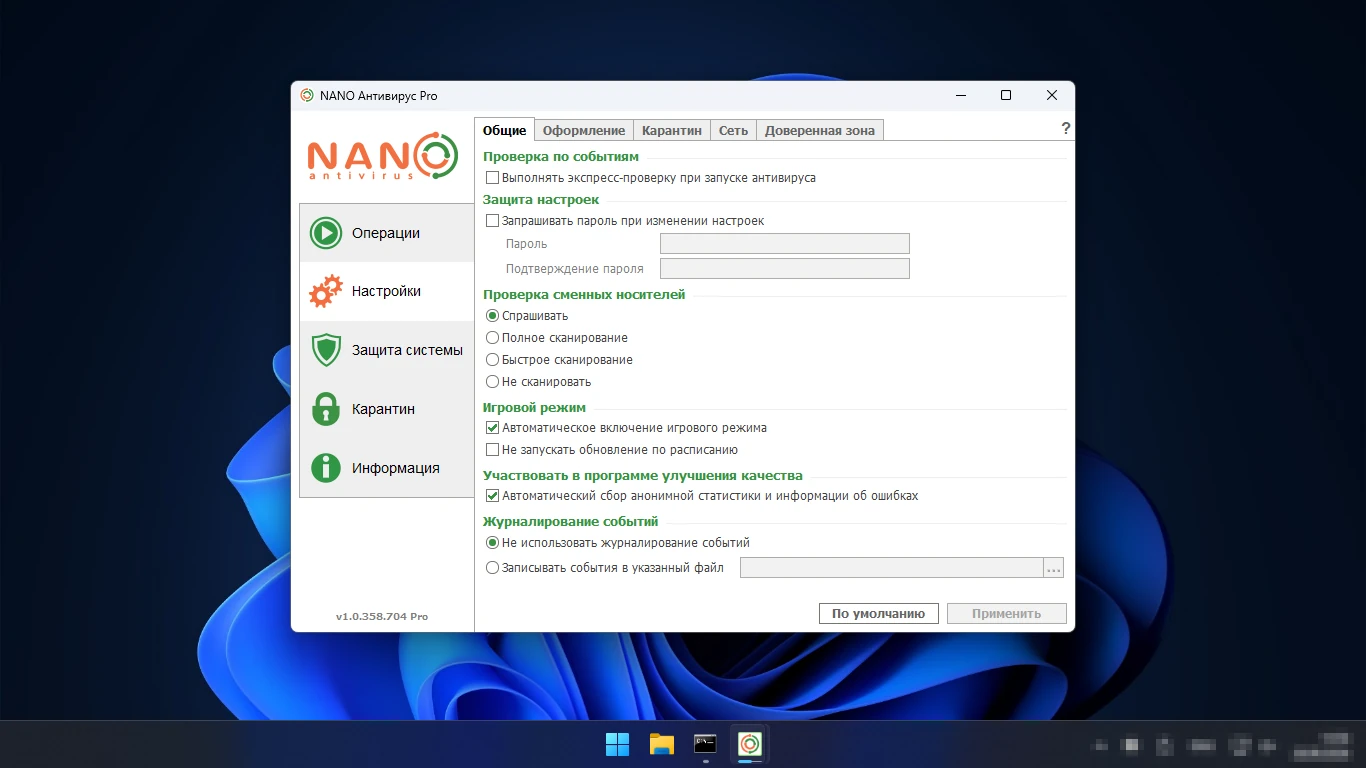Click the Настройки gears icon
This screenshot has height=768, width=1366.
pyautogui.click(x=326, y=291)
